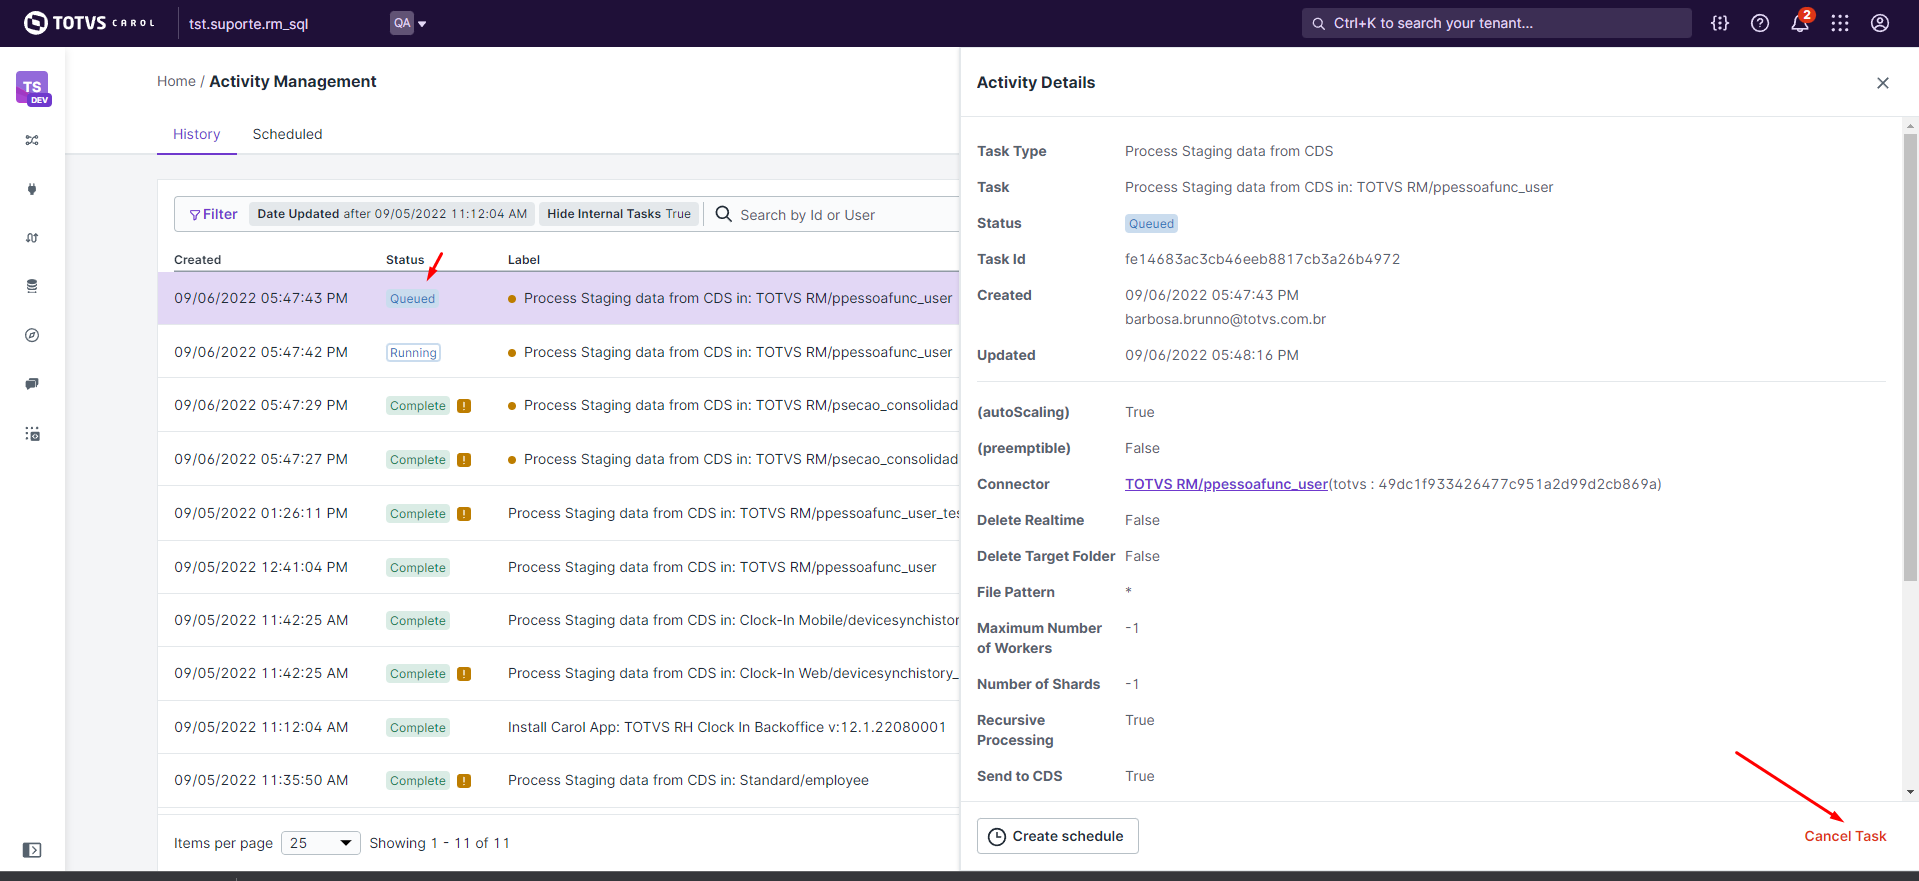Close the Activity Details panel

coord(1883,83)
